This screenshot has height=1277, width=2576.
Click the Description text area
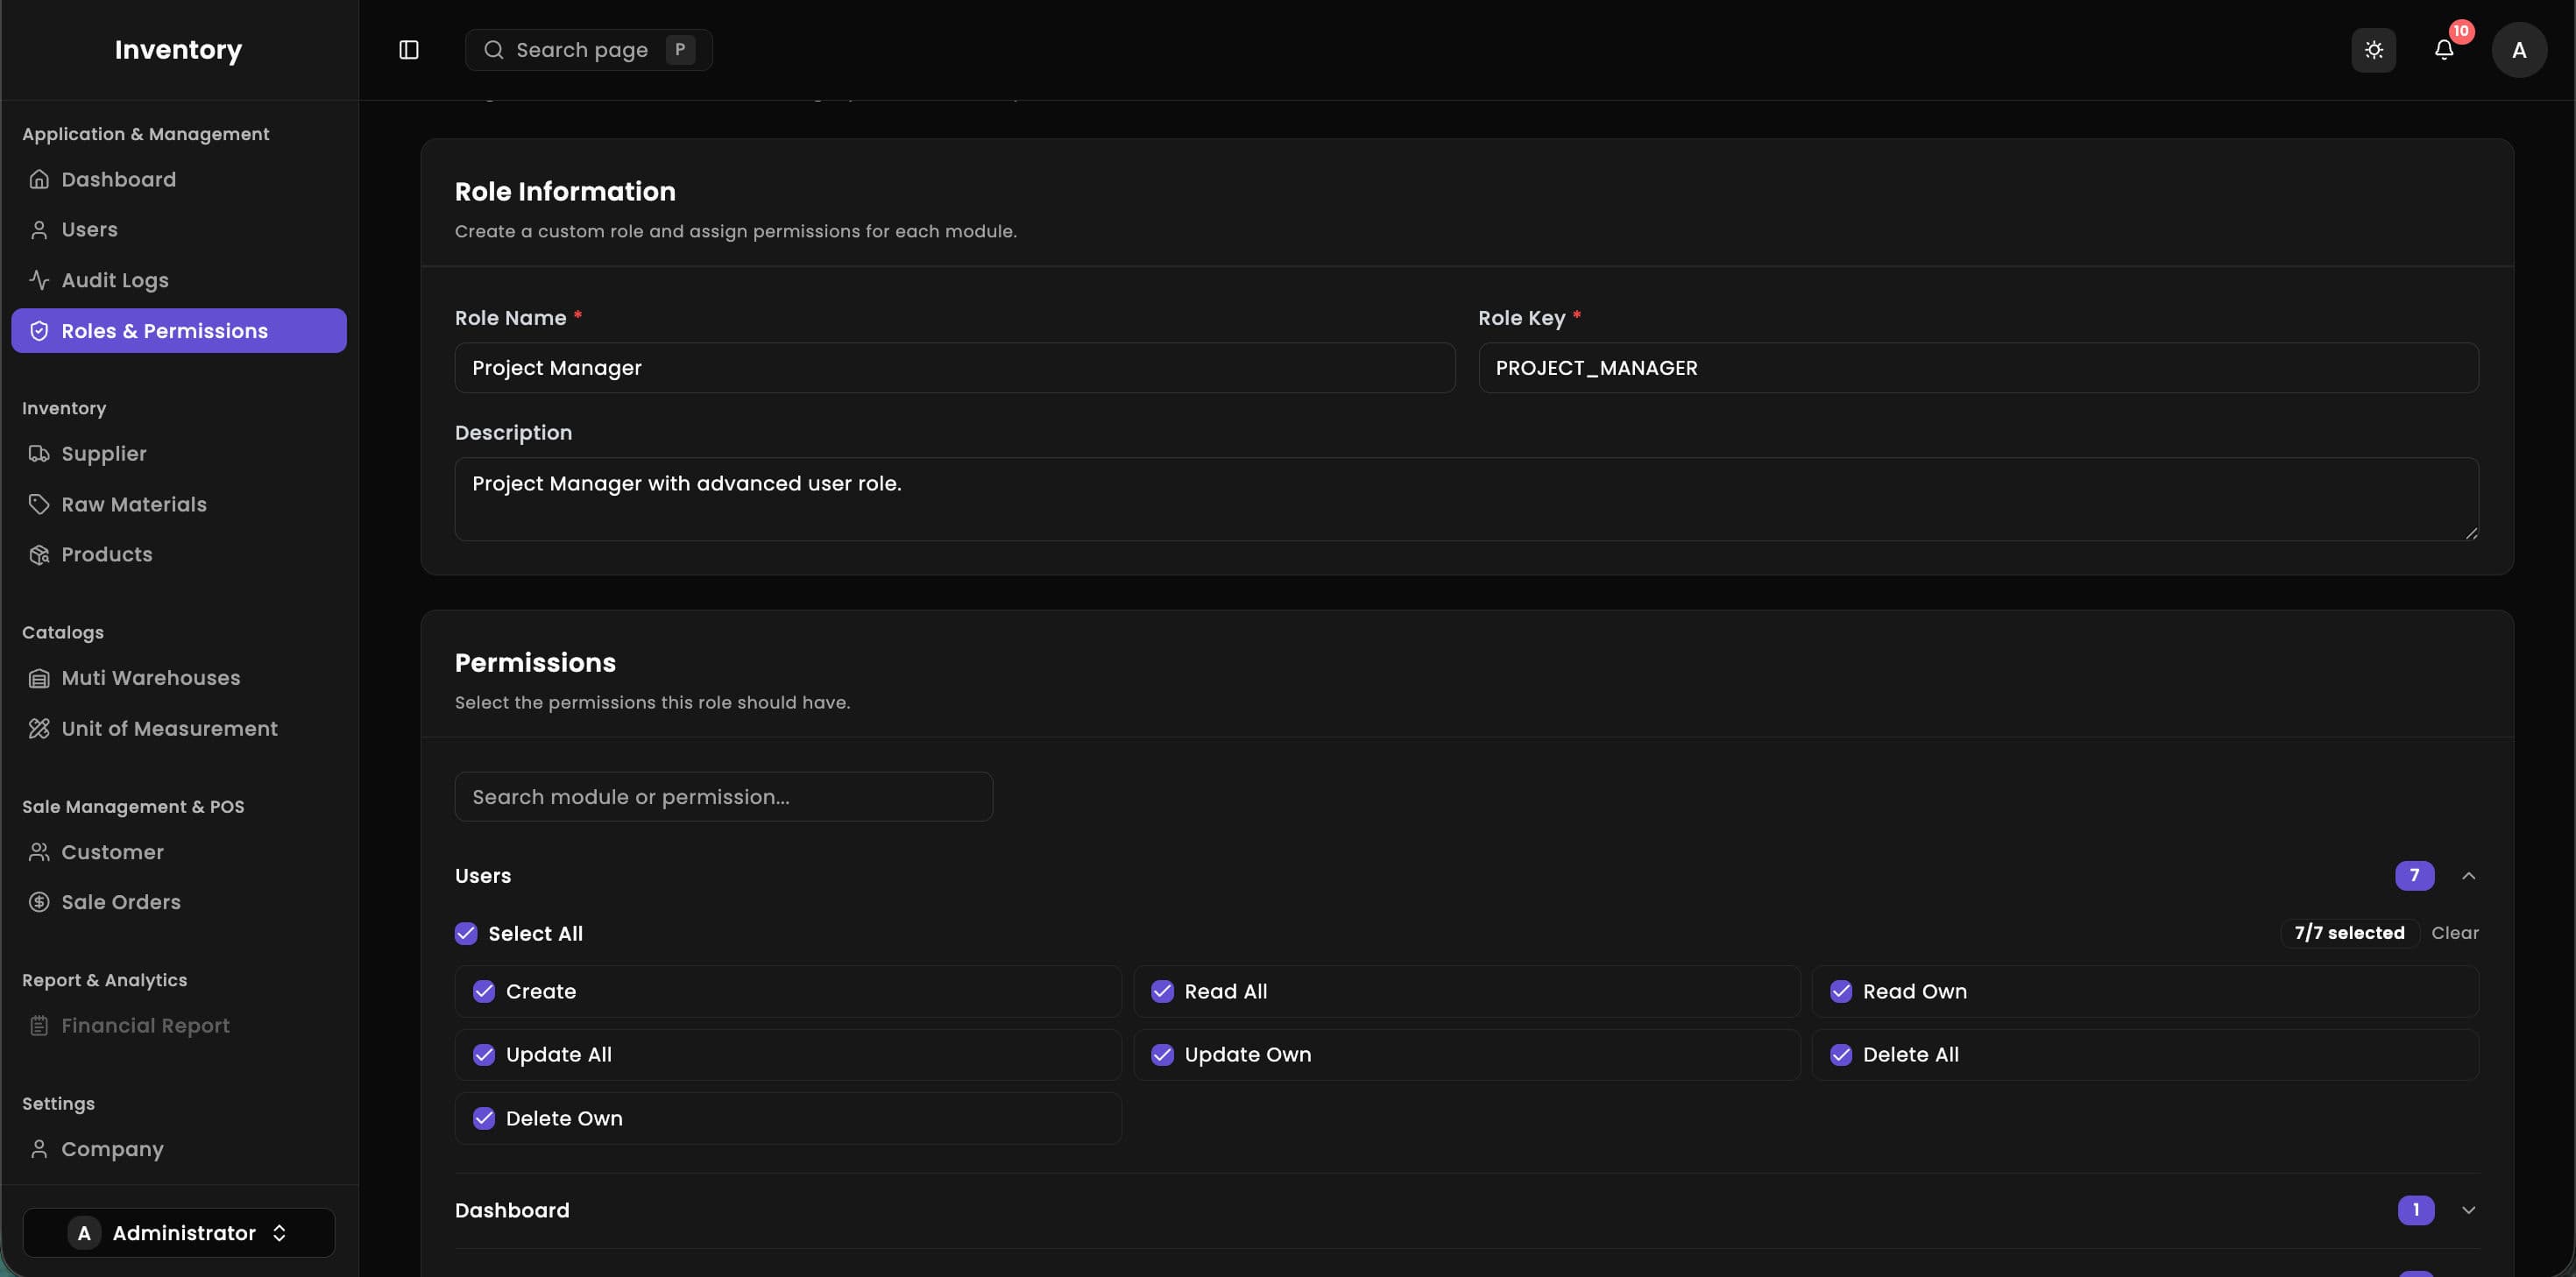tap(1466, 499)
